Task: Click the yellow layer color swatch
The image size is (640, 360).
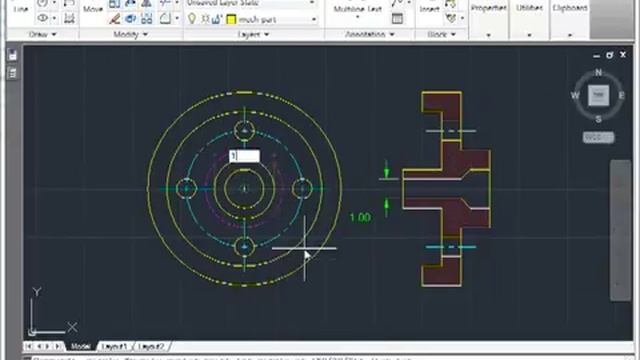Action: (231, 19)
